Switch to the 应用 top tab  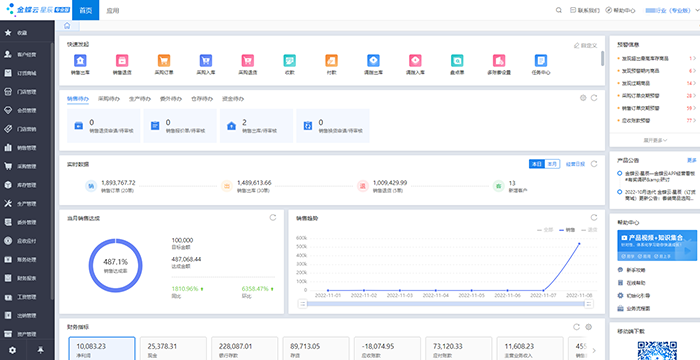(x=112, y=10)
